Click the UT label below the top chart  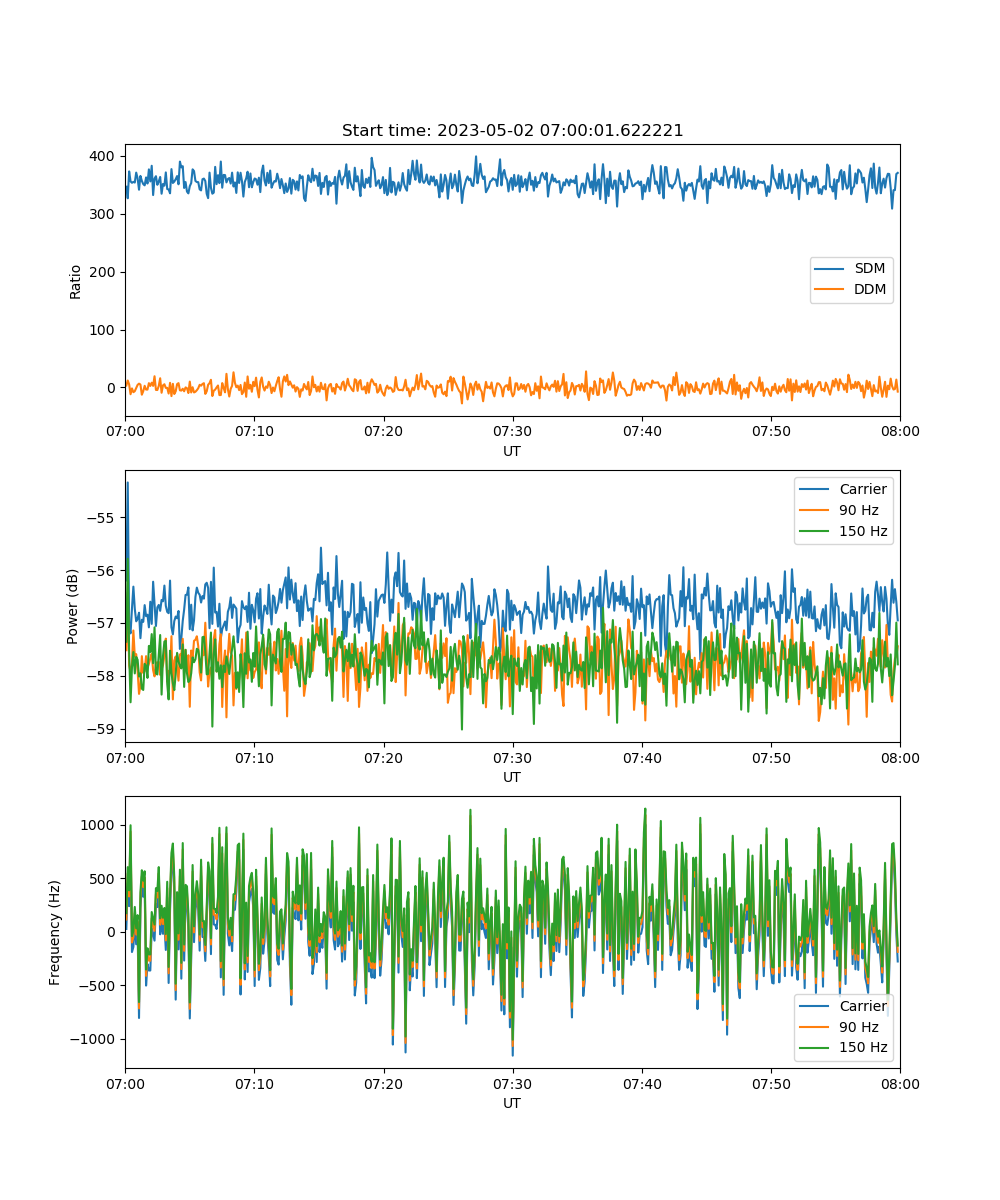(x=512, y=451)
